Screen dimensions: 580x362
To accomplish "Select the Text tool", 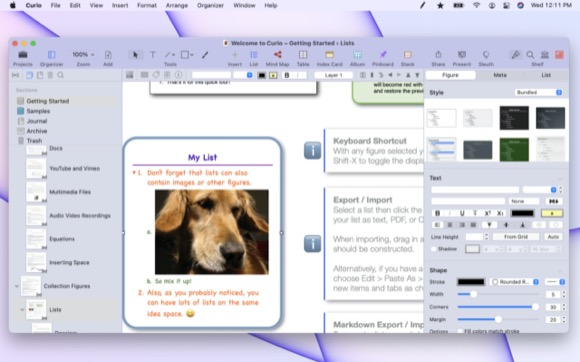I will pyautogui.click(x=152, y=55).
